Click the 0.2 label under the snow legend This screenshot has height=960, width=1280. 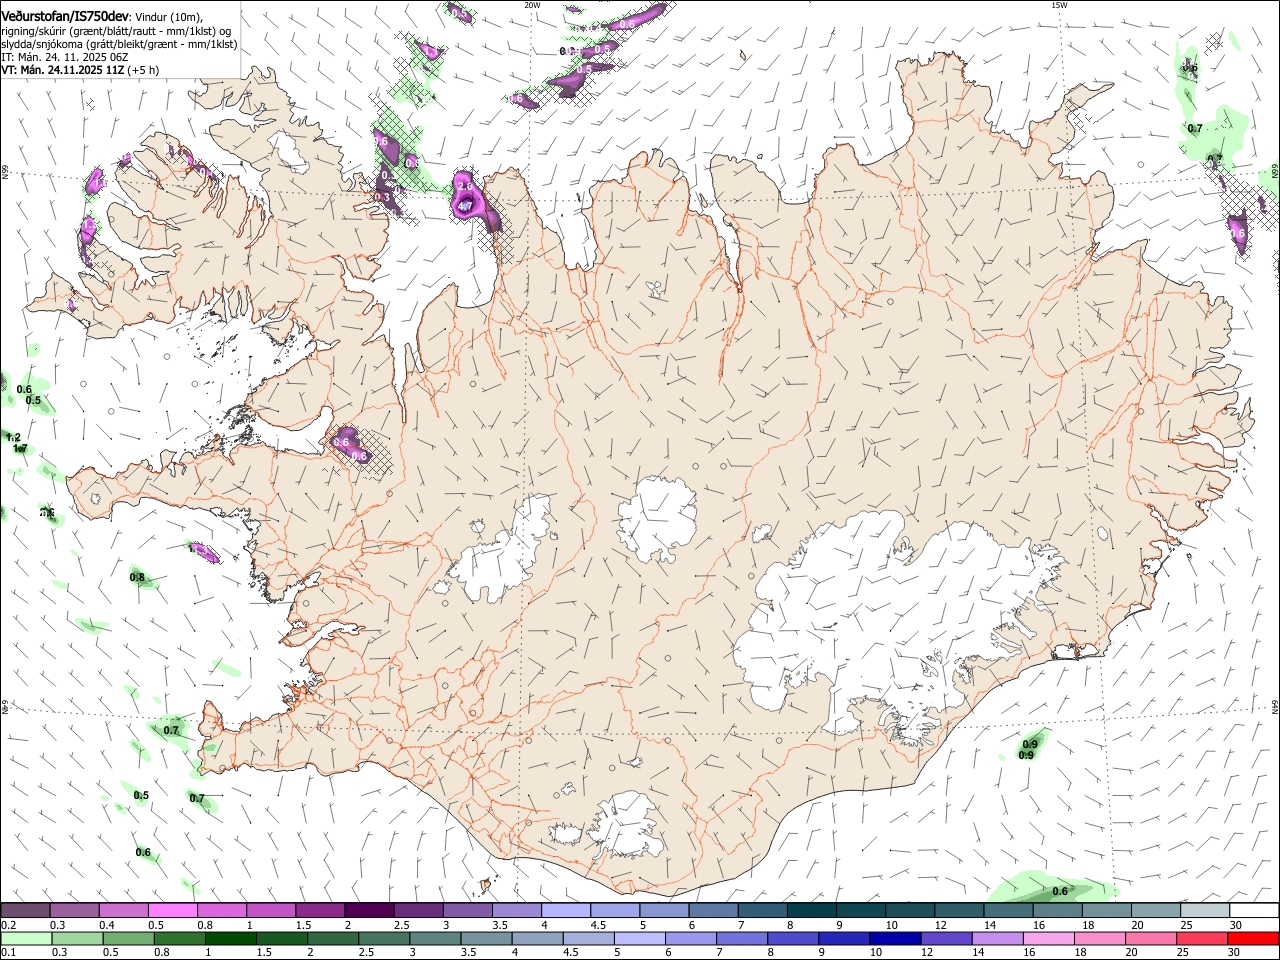point(8,925)
